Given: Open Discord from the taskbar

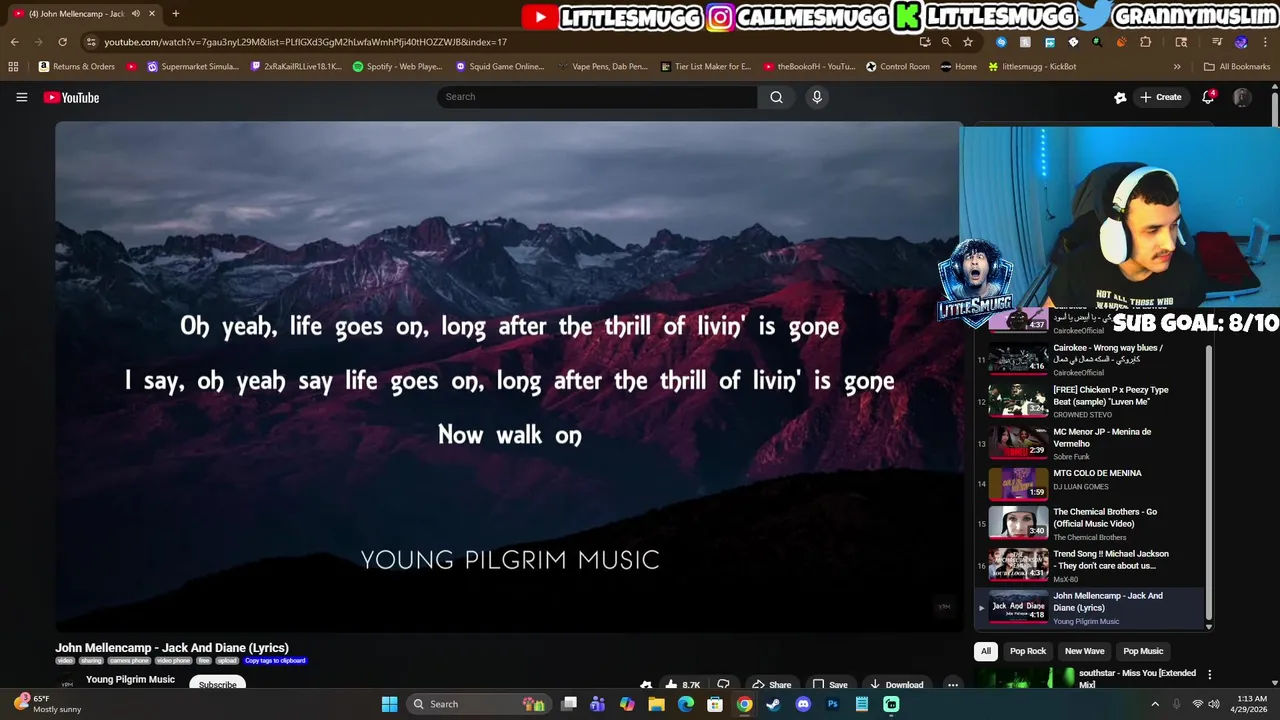Looking at the screenshot, I should pos(803,704).
